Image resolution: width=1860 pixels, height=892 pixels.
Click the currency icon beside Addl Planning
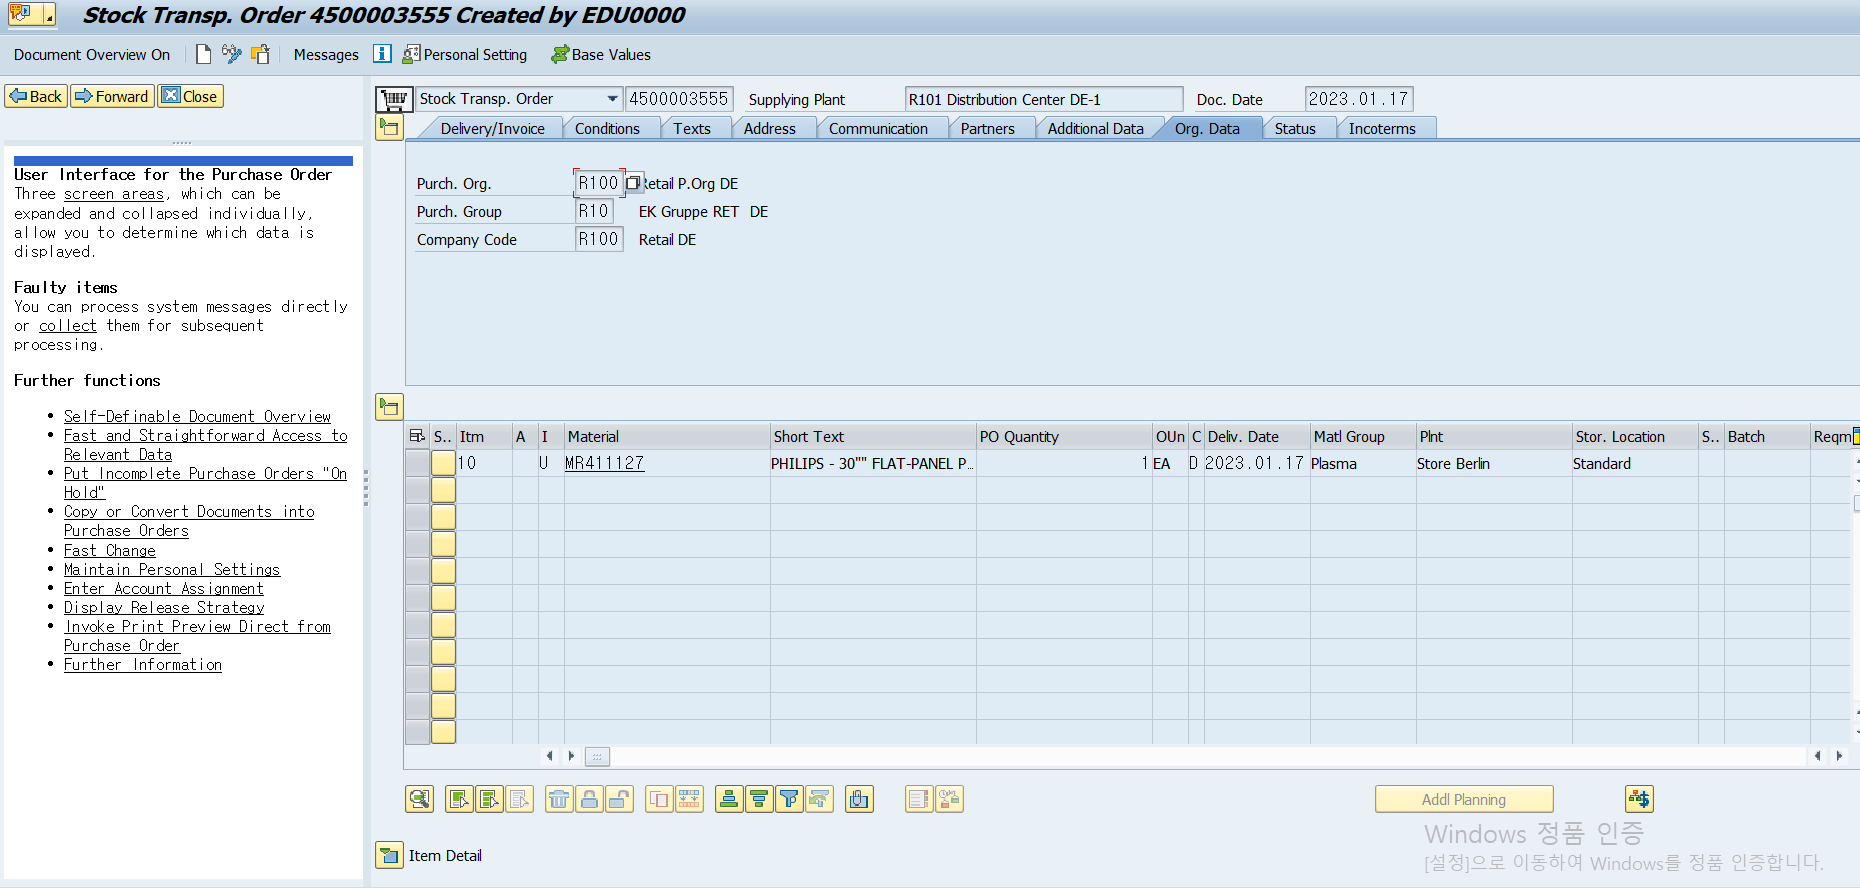[1639, 799]
